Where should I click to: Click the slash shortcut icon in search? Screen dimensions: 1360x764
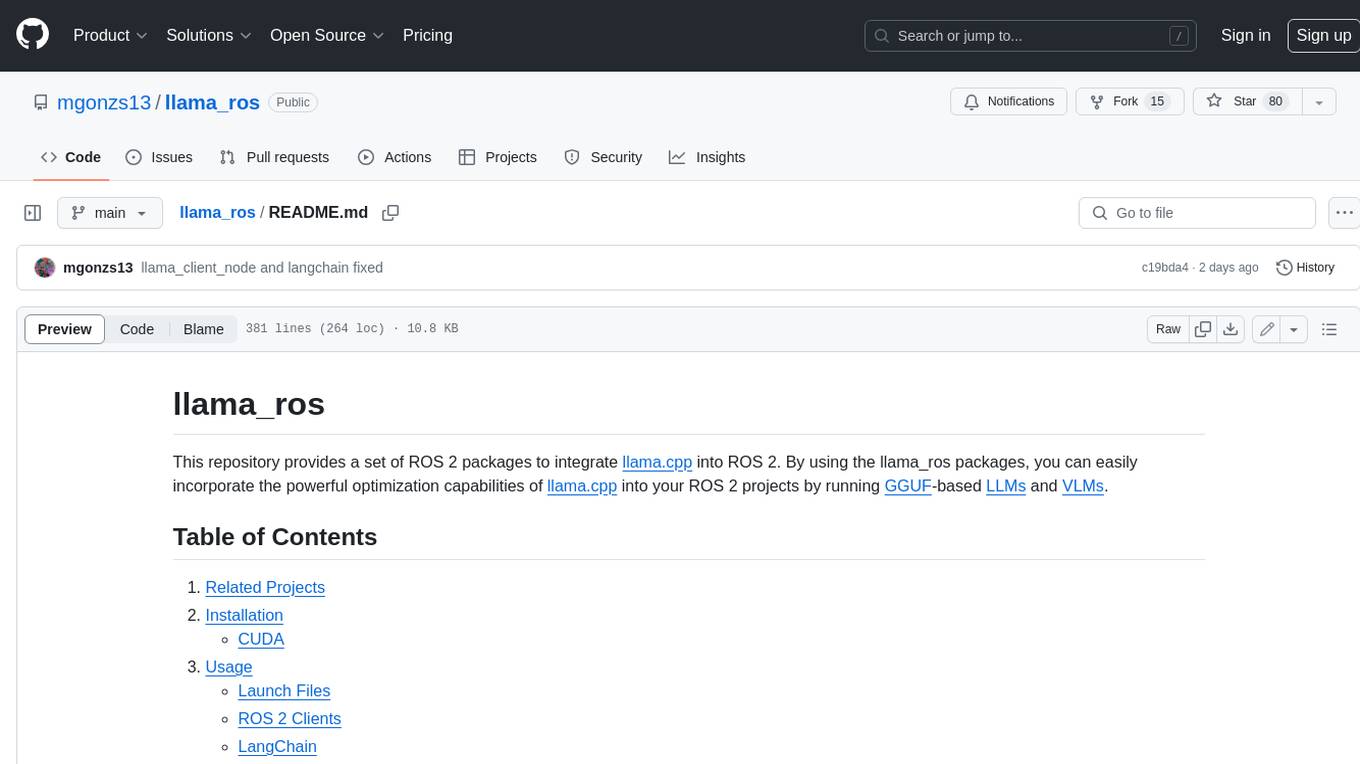point(1179,36)
